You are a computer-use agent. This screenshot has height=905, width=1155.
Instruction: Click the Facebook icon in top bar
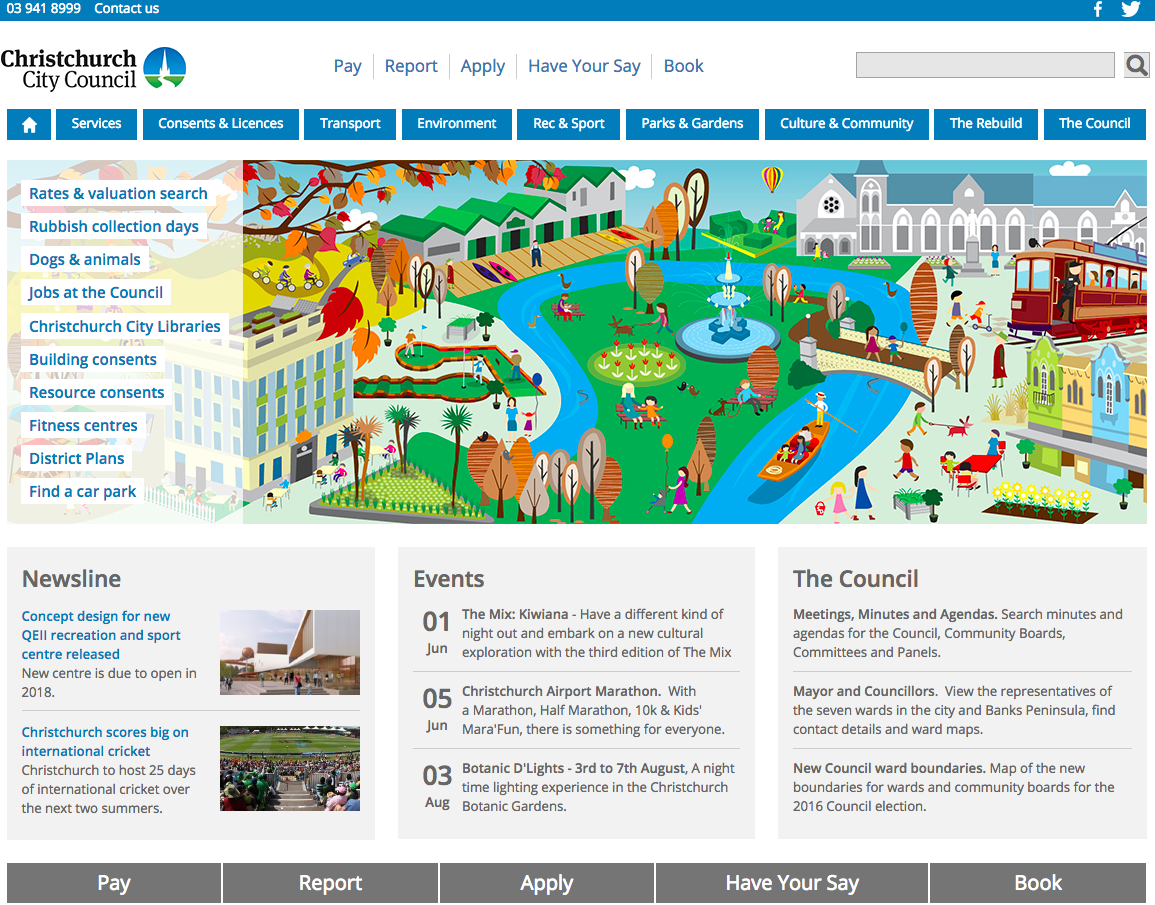(x=1097, y=9)
